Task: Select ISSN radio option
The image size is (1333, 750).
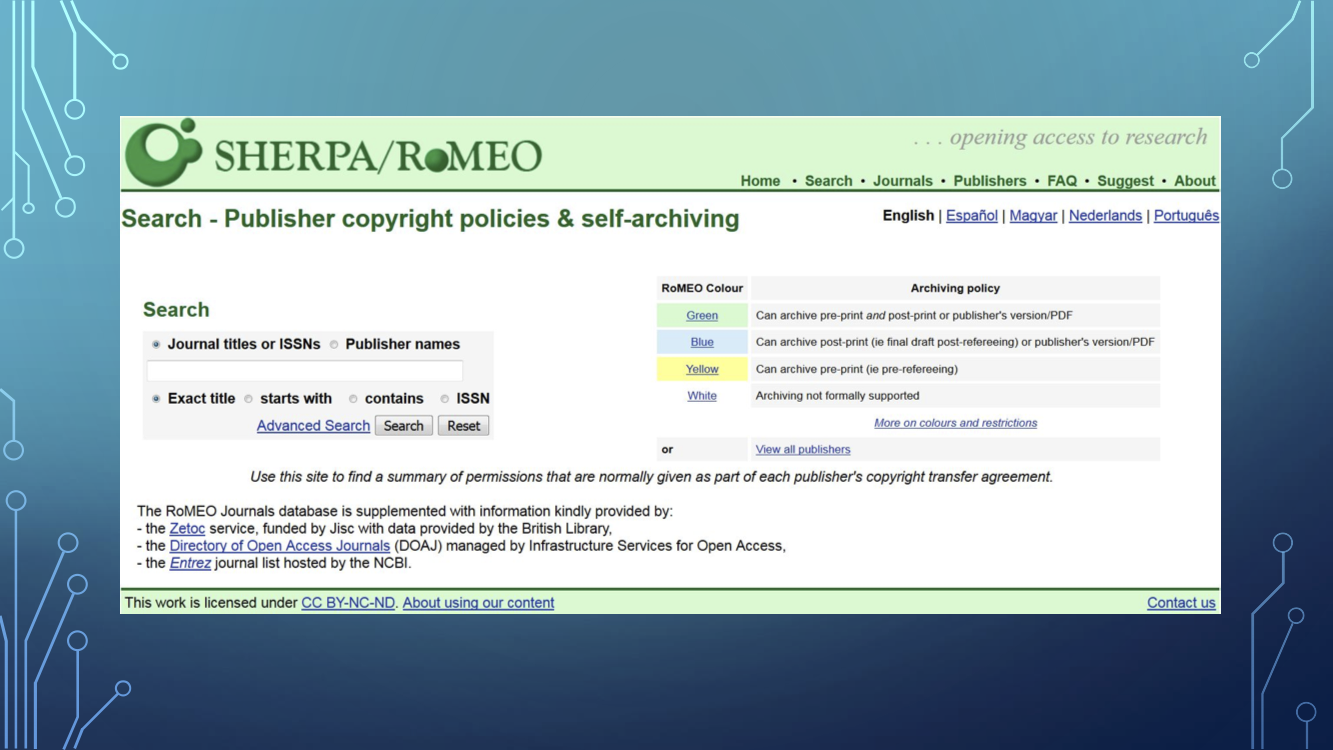Action: pyautogui.click(x=445, y=399)
